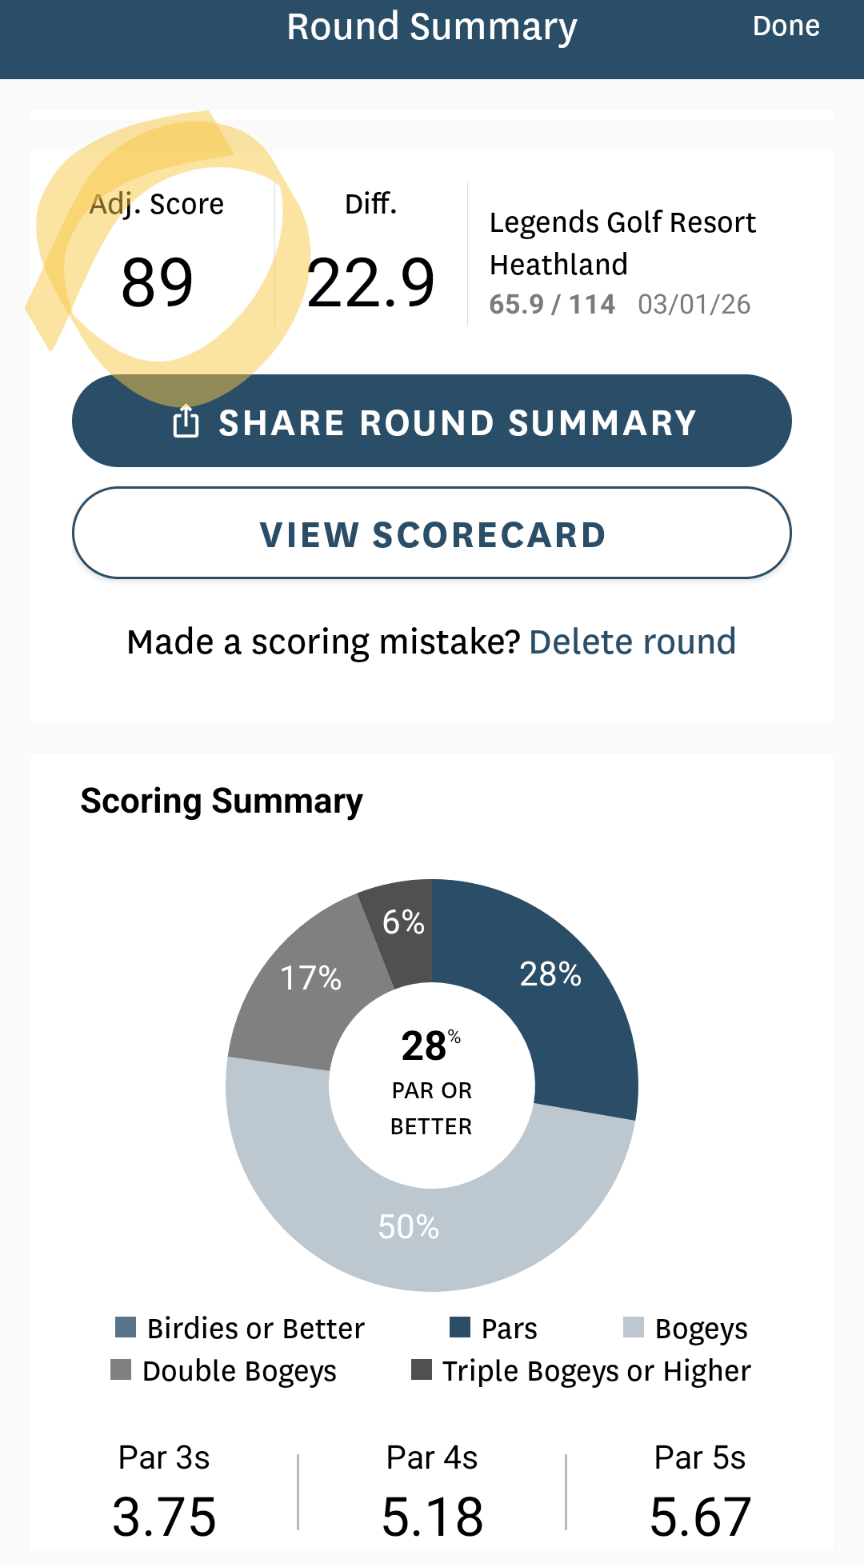Select the Double Bogeys legend swatch

tap(120, 1370)
